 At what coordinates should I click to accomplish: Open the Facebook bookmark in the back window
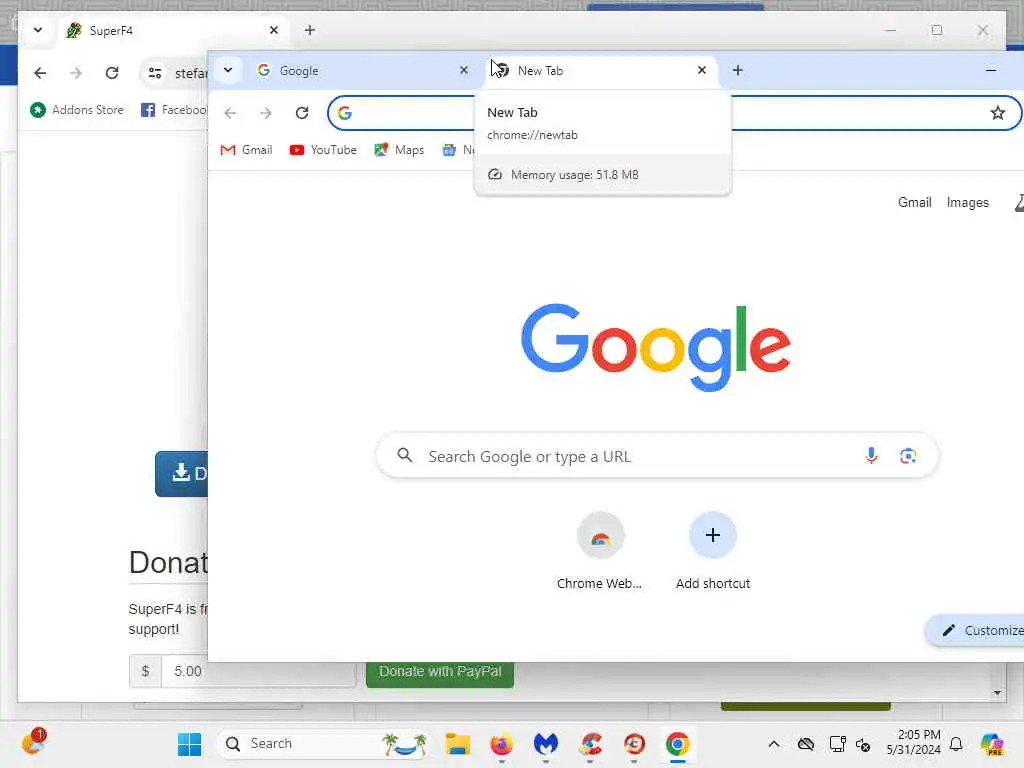tap(174, 110)
